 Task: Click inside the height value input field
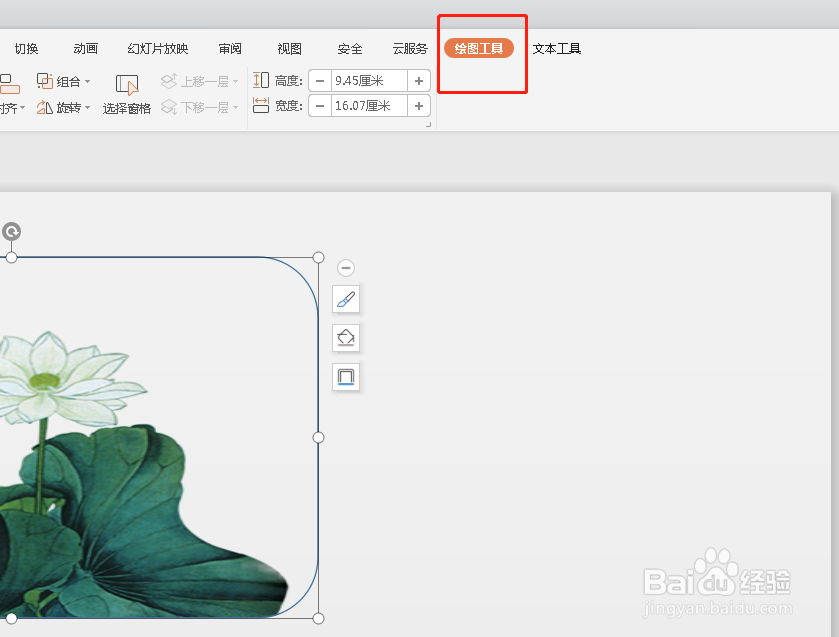pyautogui.click(x=367, y=81)
